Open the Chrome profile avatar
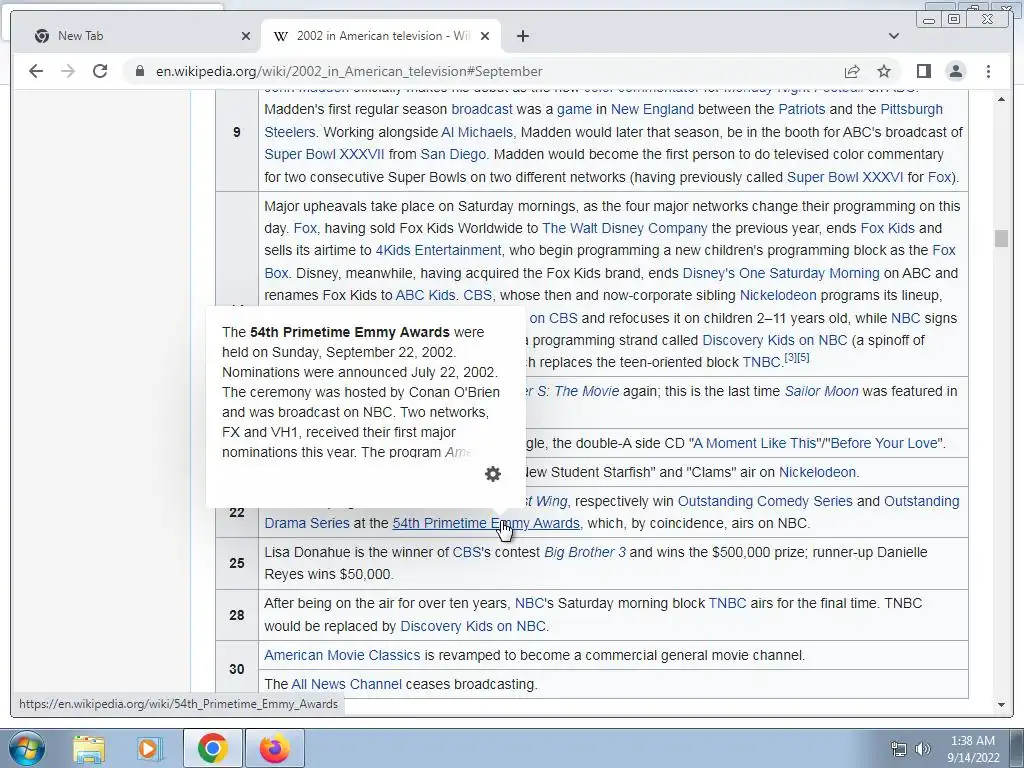 tap(955, 71)
